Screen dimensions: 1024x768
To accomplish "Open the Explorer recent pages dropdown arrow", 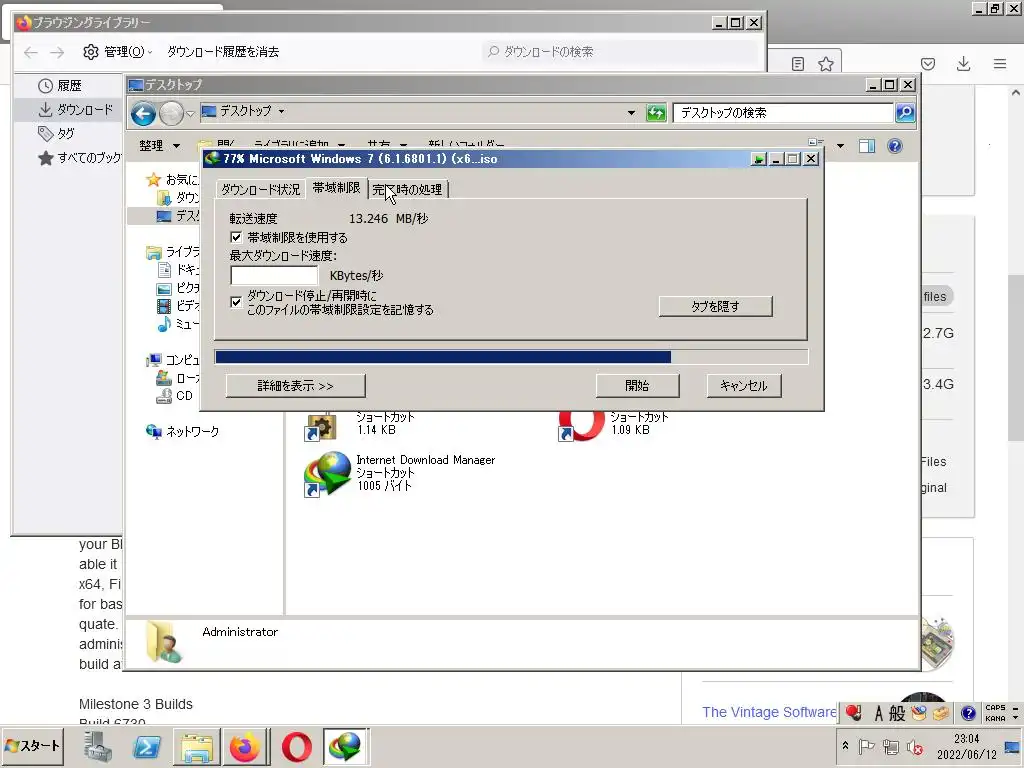I will 190,114.
